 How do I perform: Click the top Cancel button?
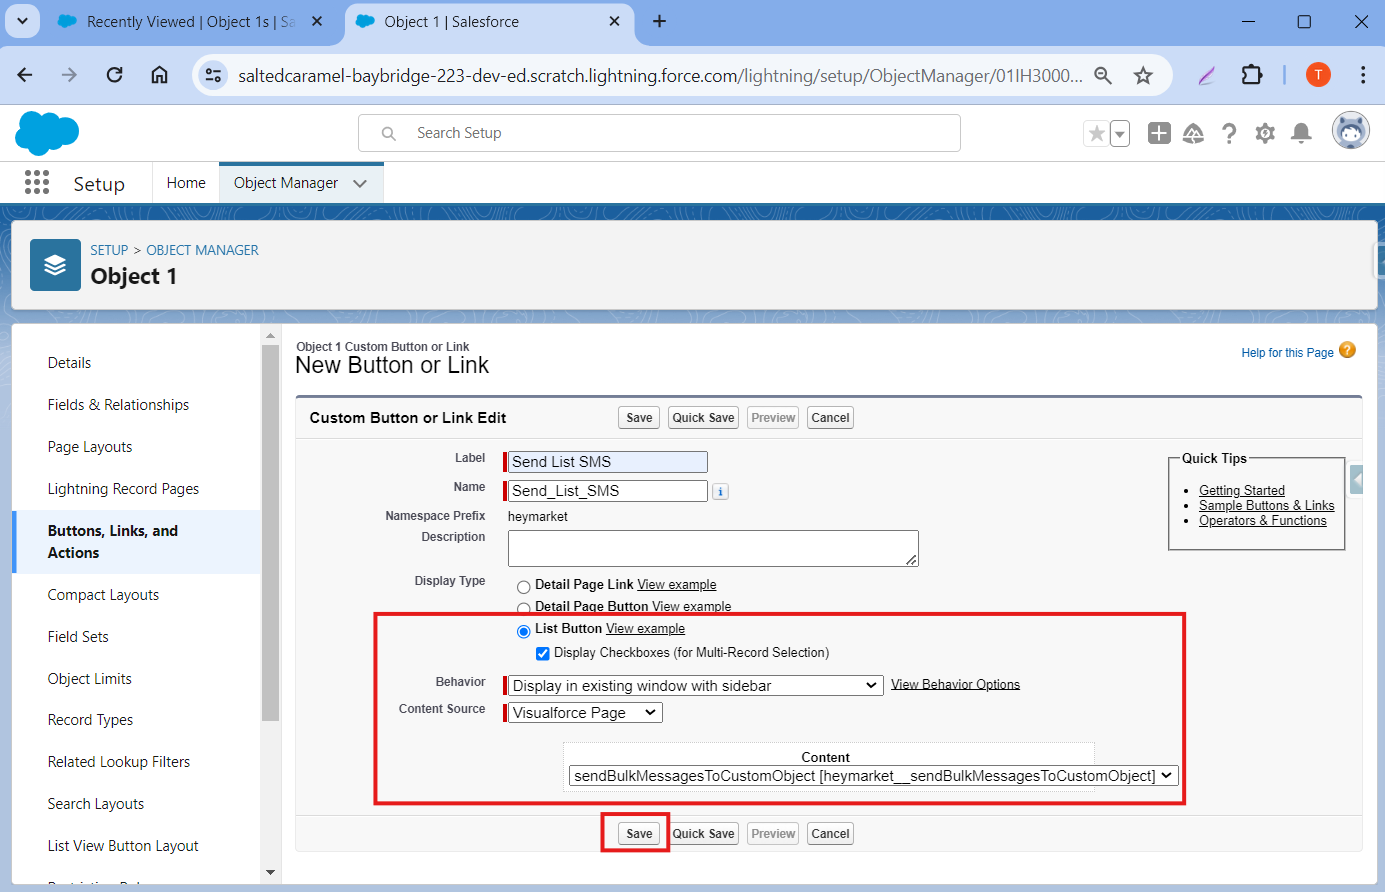(830, 418)
